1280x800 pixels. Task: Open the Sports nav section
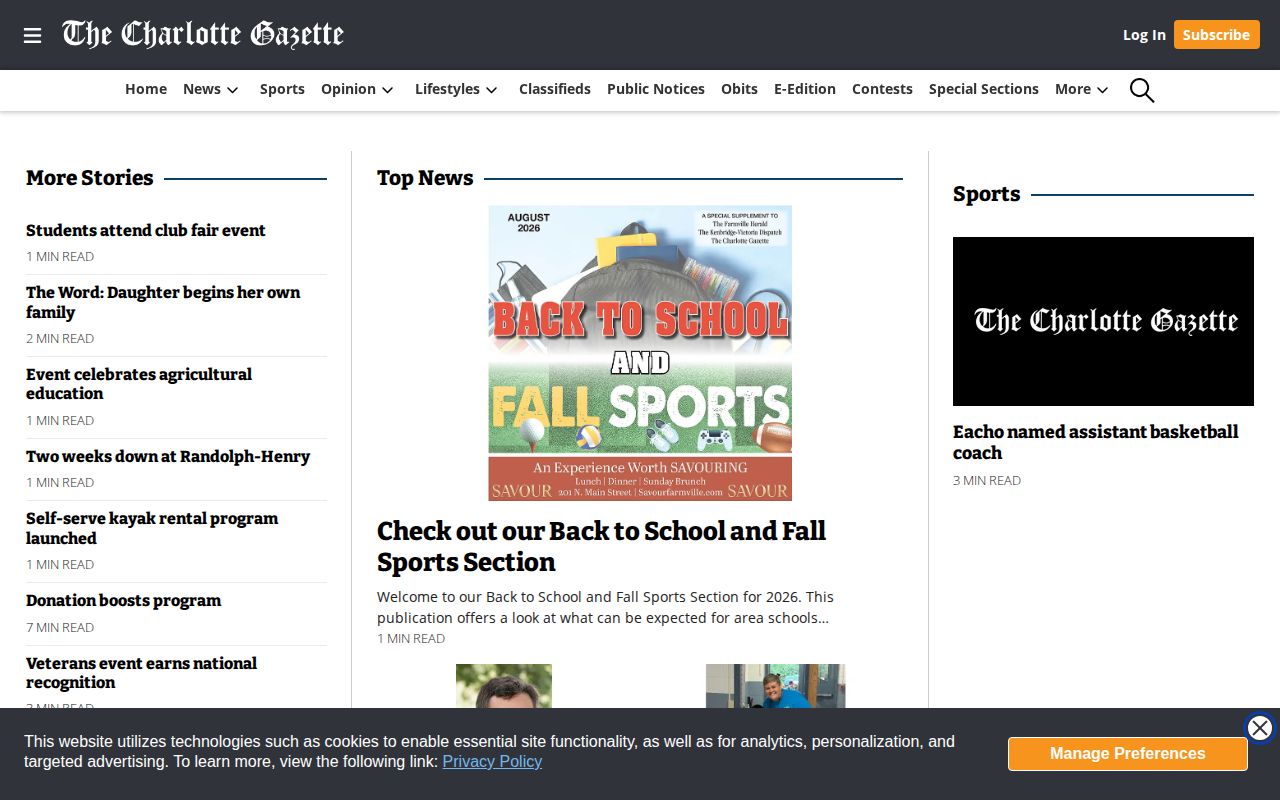[x=282, y=89]
